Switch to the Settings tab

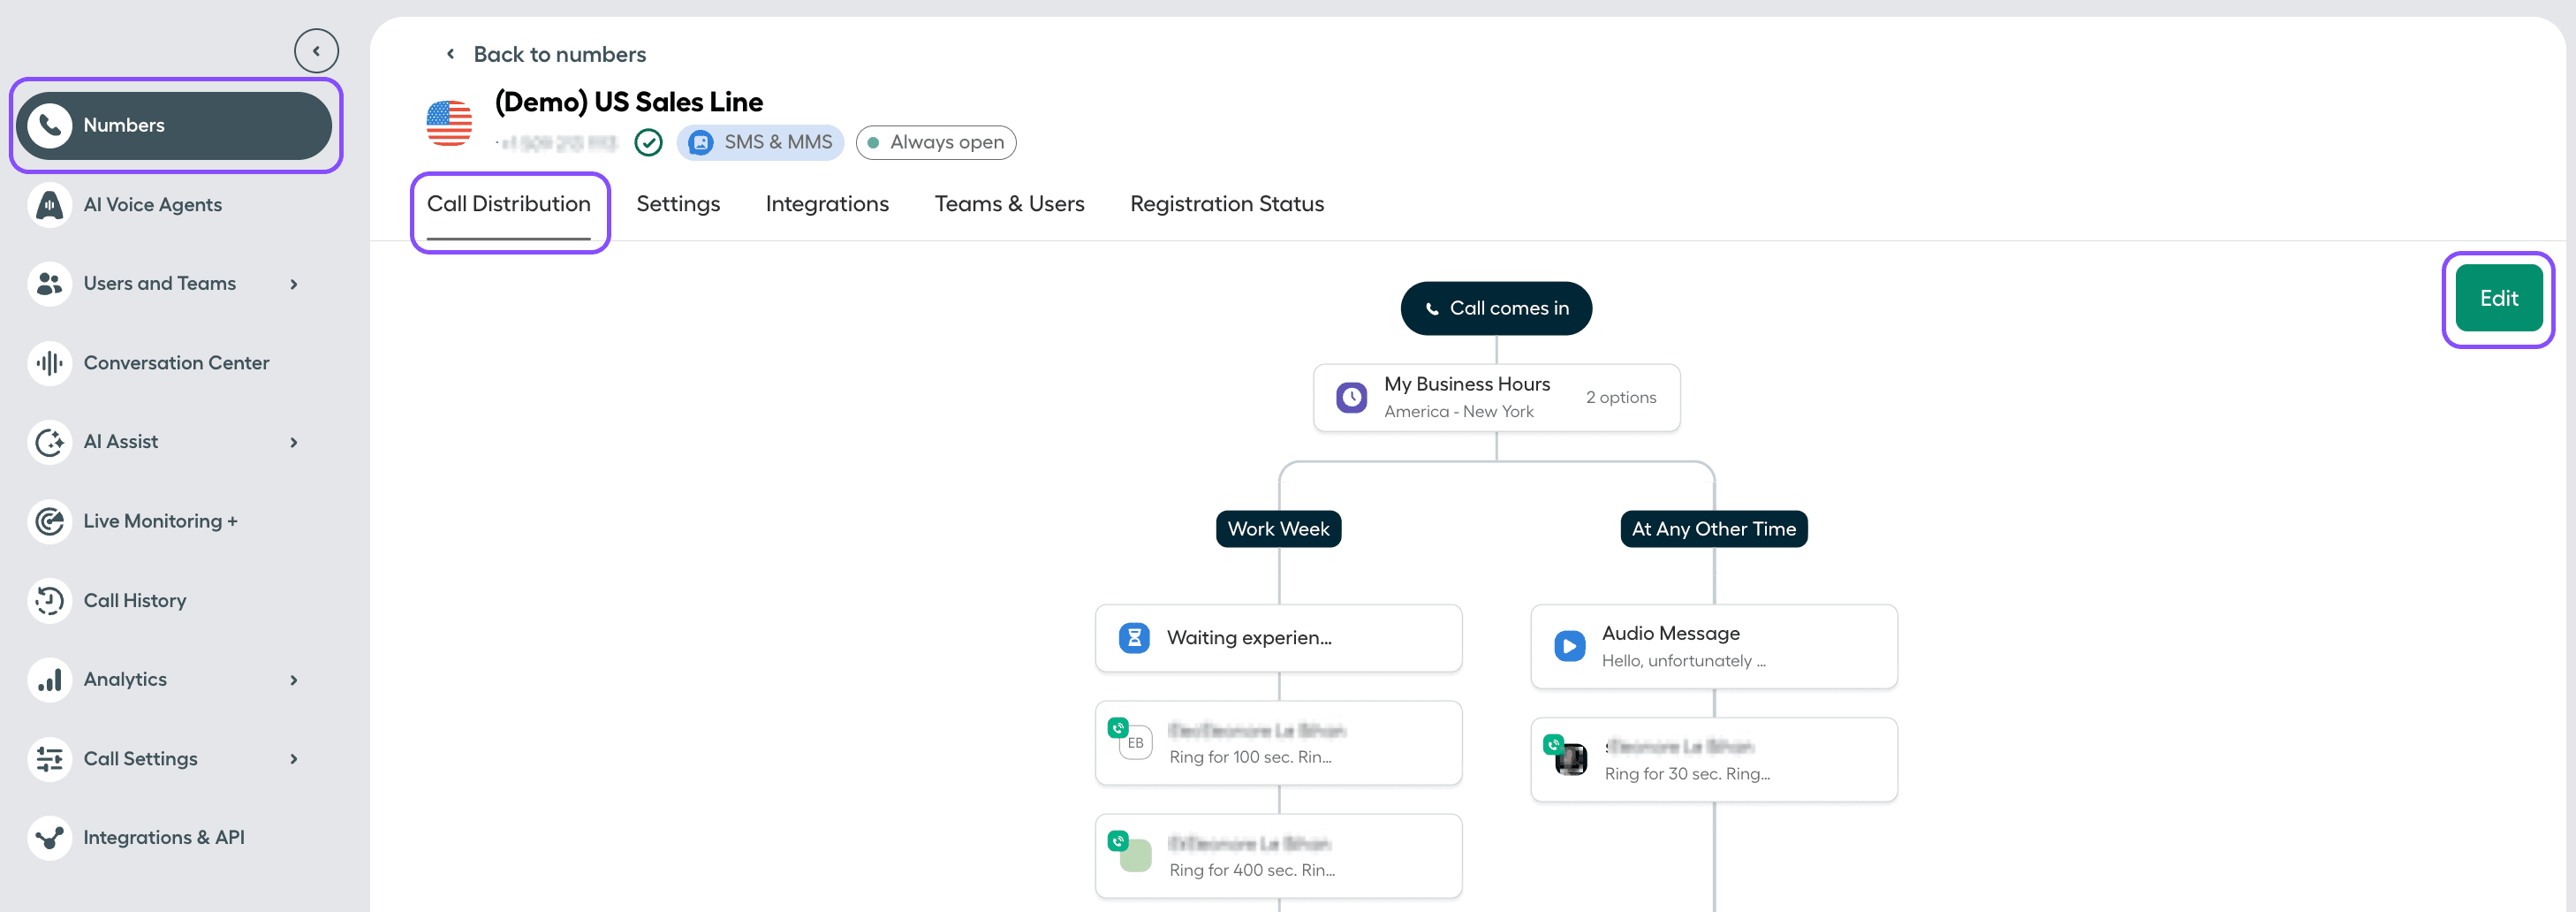[x=678, y=203]
